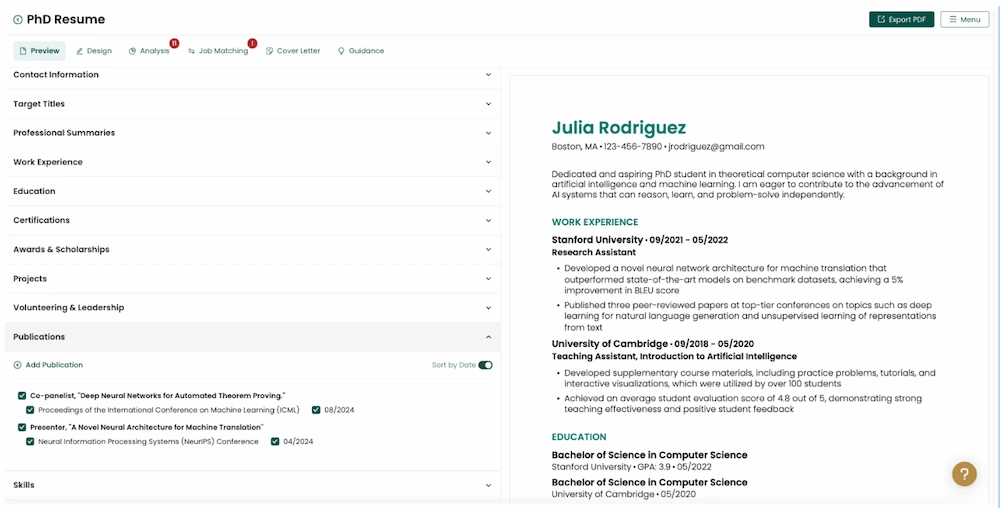Add a new publication
Screen dimensions: 1000x508
coord(48,365)
